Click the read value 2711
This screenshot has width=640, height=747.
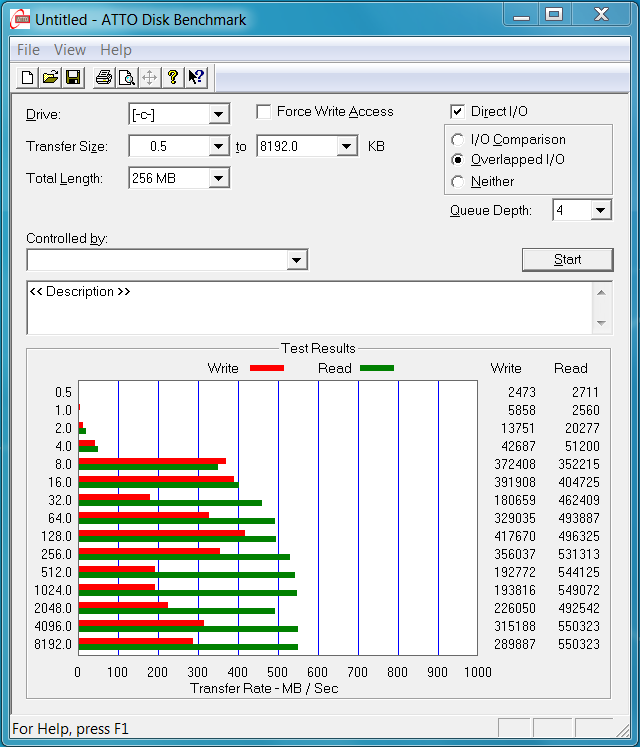pos(585,392)
